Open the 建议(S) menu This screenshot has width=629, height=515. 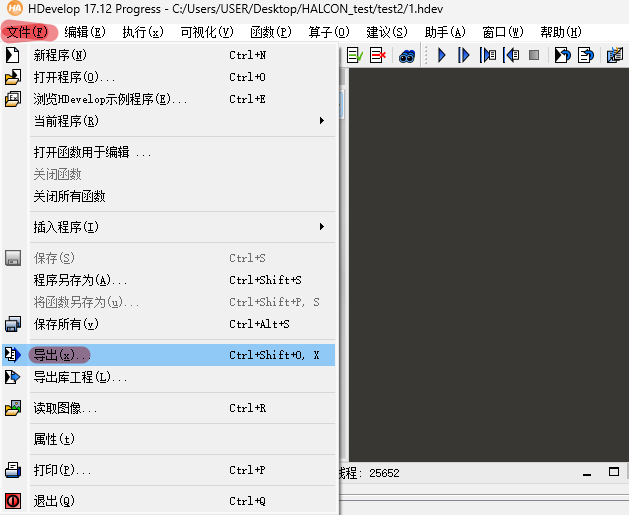pyautogui.click(x=387, y=32)
